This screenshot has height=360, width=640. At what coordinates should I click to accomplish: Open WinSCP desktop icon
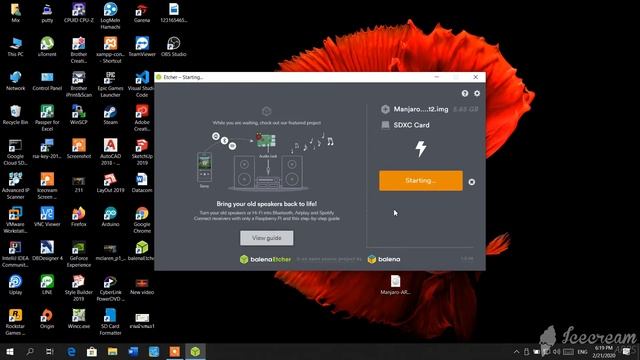(x=79, y=115)
